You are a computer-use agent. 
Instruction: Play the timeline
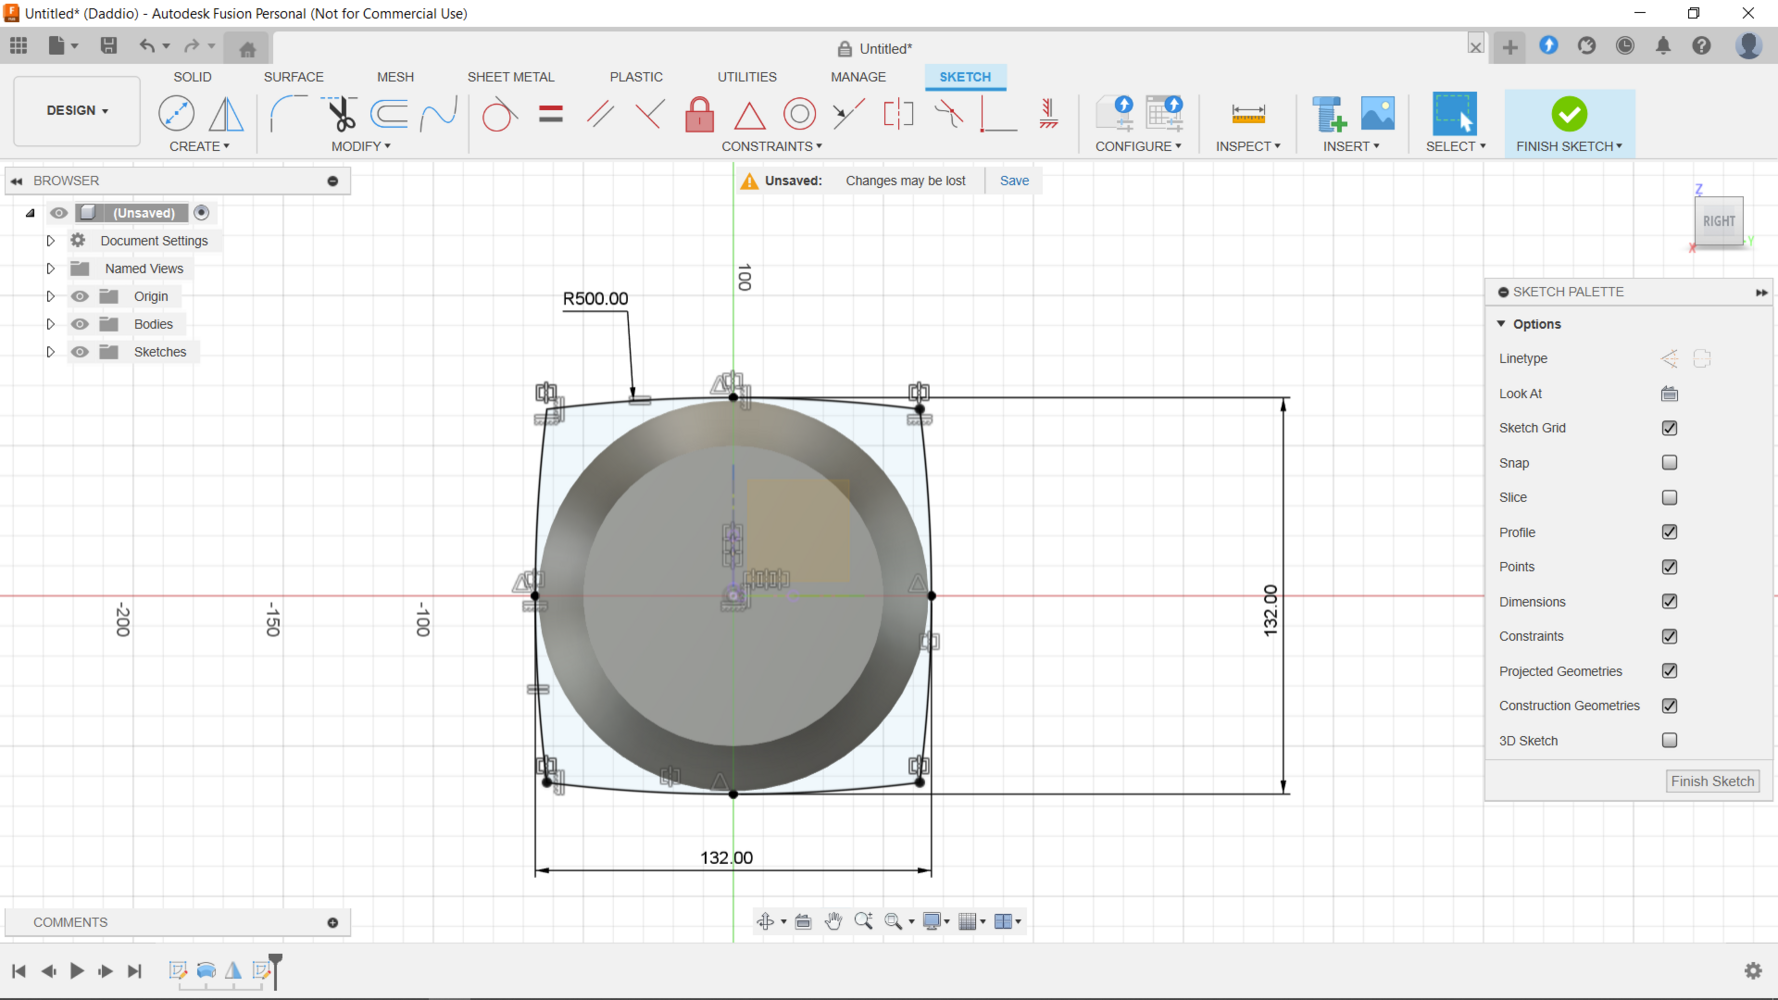coord(76,971)
